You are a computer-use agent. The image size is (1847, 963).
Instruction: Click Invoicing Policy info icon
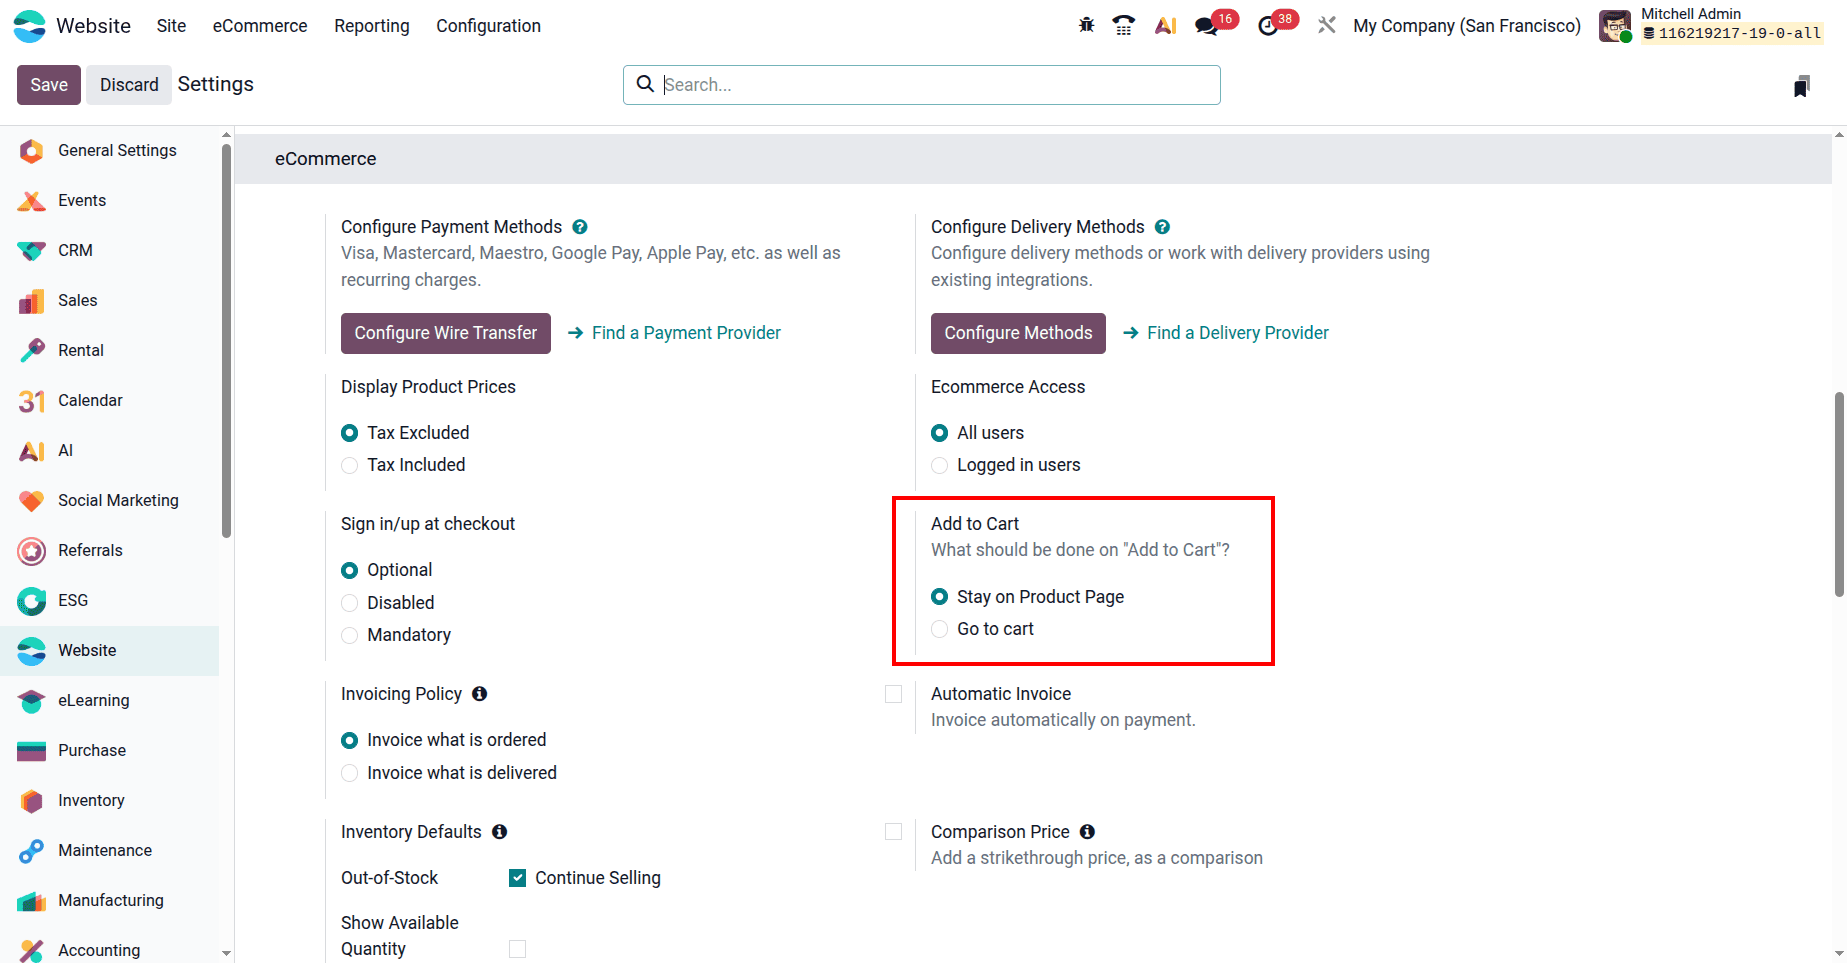[480, 693]
